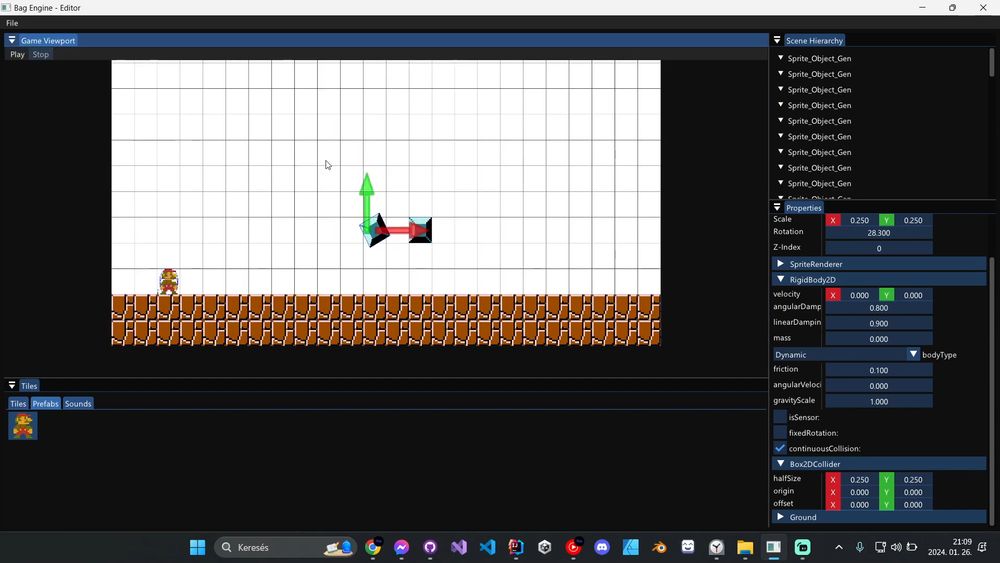Open Visual Studio Code from taskbar

487,547
